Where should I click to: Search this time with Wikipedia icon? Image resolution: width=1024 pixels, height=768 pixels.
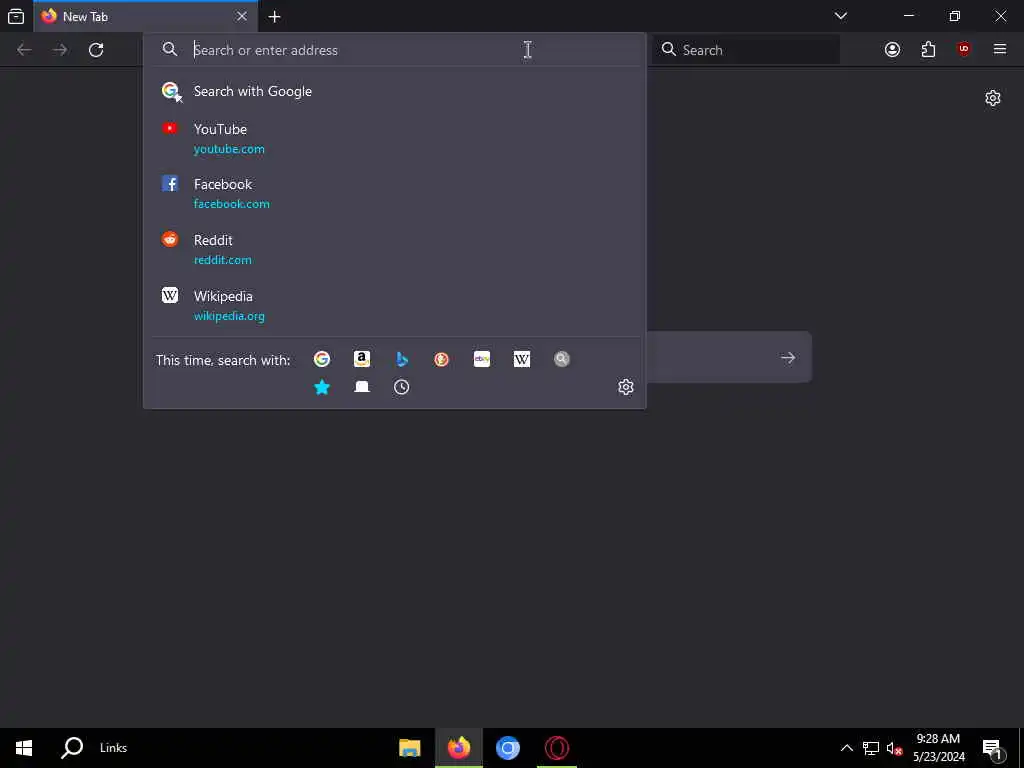pos(522,359)
